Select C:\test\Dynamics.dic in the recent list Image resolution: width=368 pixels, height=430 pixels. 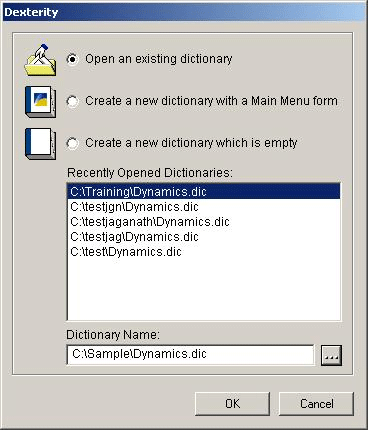point(204,252)
